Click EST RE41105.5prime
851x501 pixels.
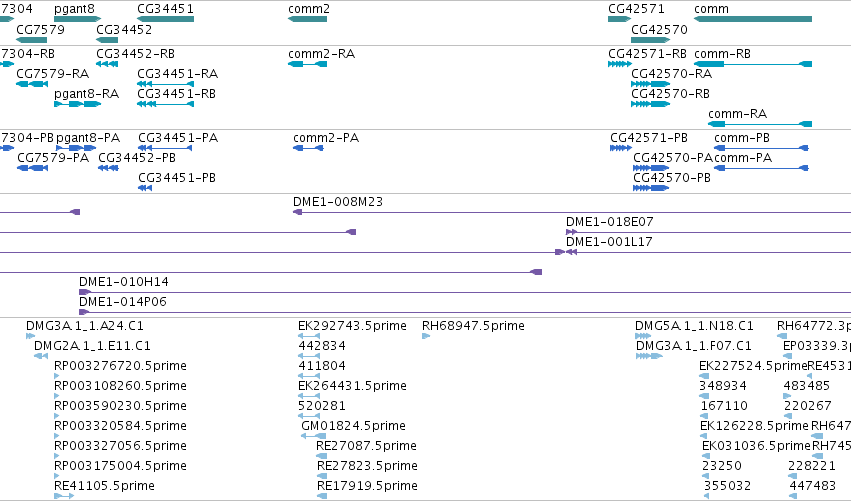click(x=64, y=496)
